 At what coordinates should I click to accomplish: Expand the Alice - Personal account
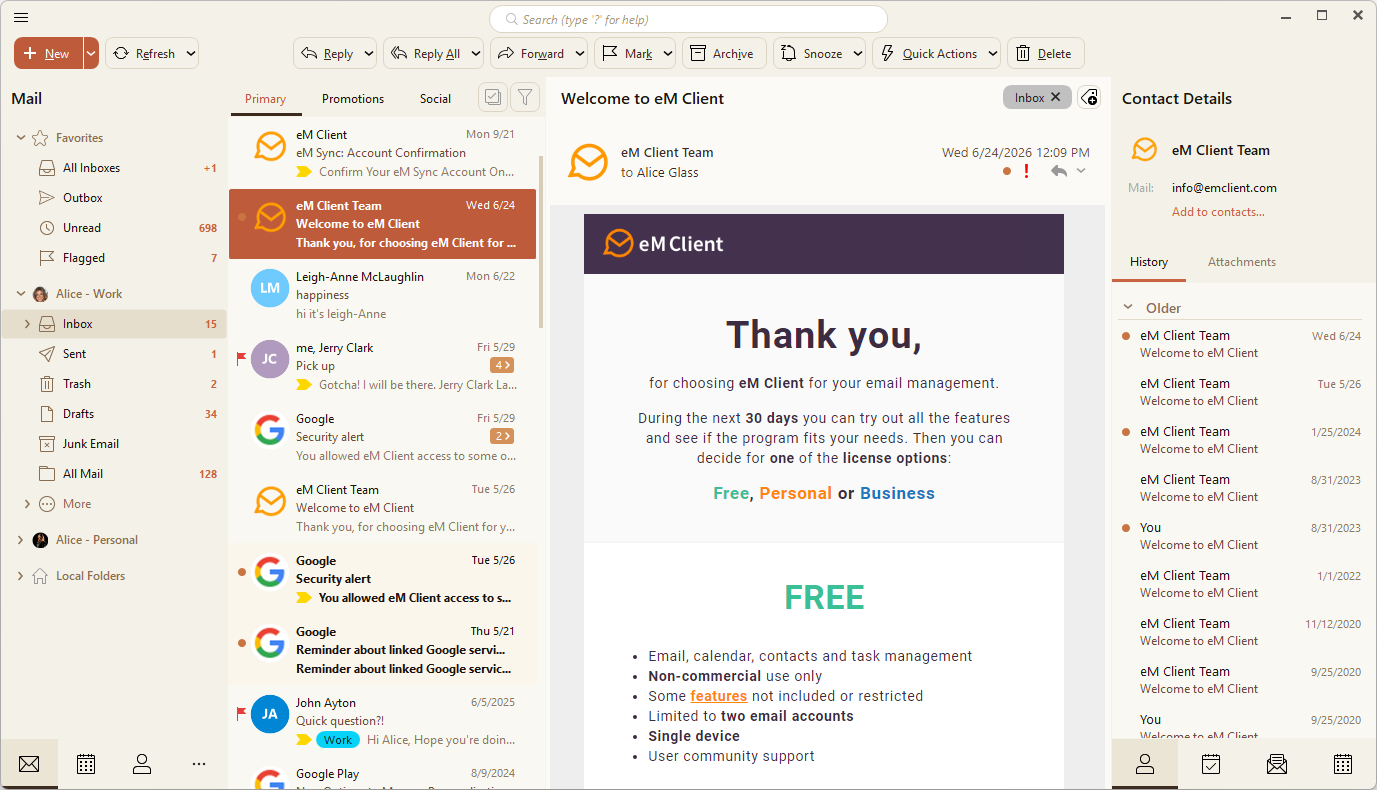[21, 540]
